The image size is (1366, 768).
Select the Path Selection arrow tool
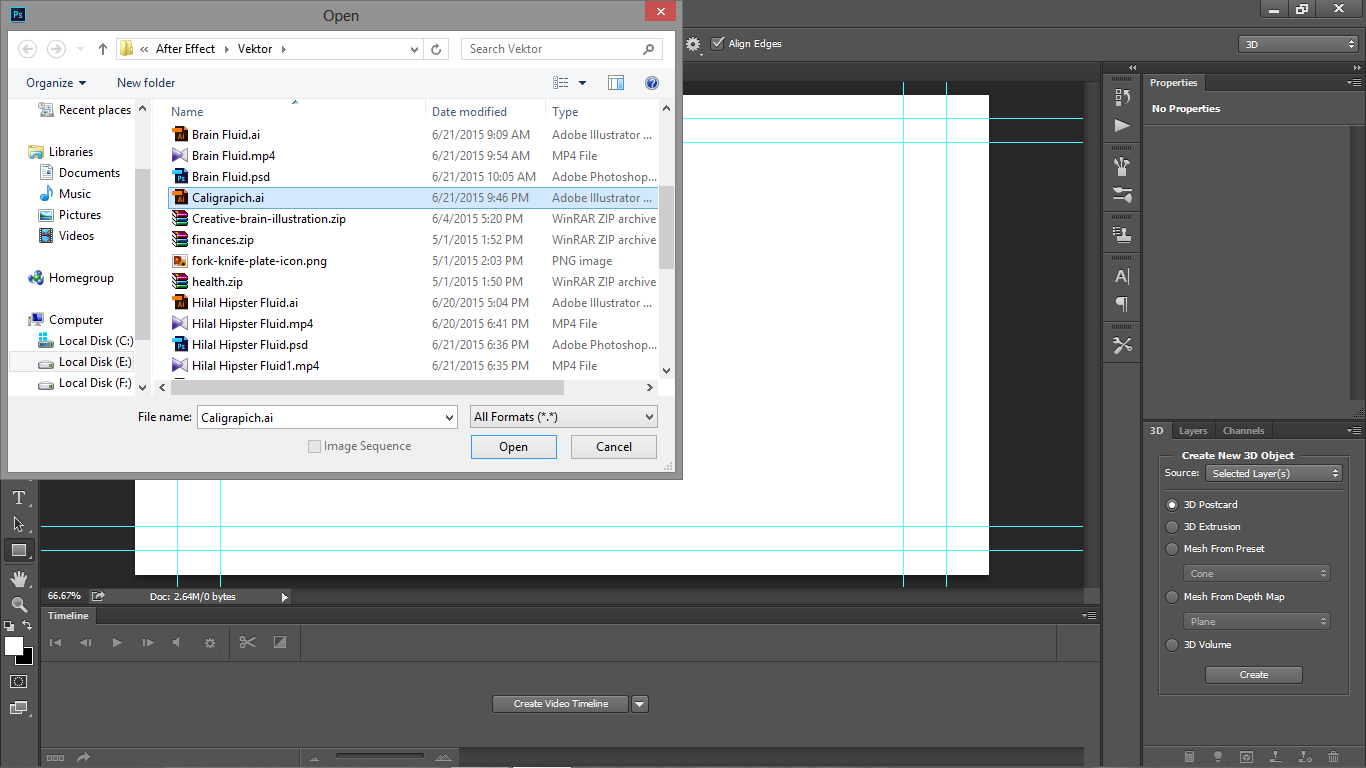pyautogui.click(x=19, y=524)
